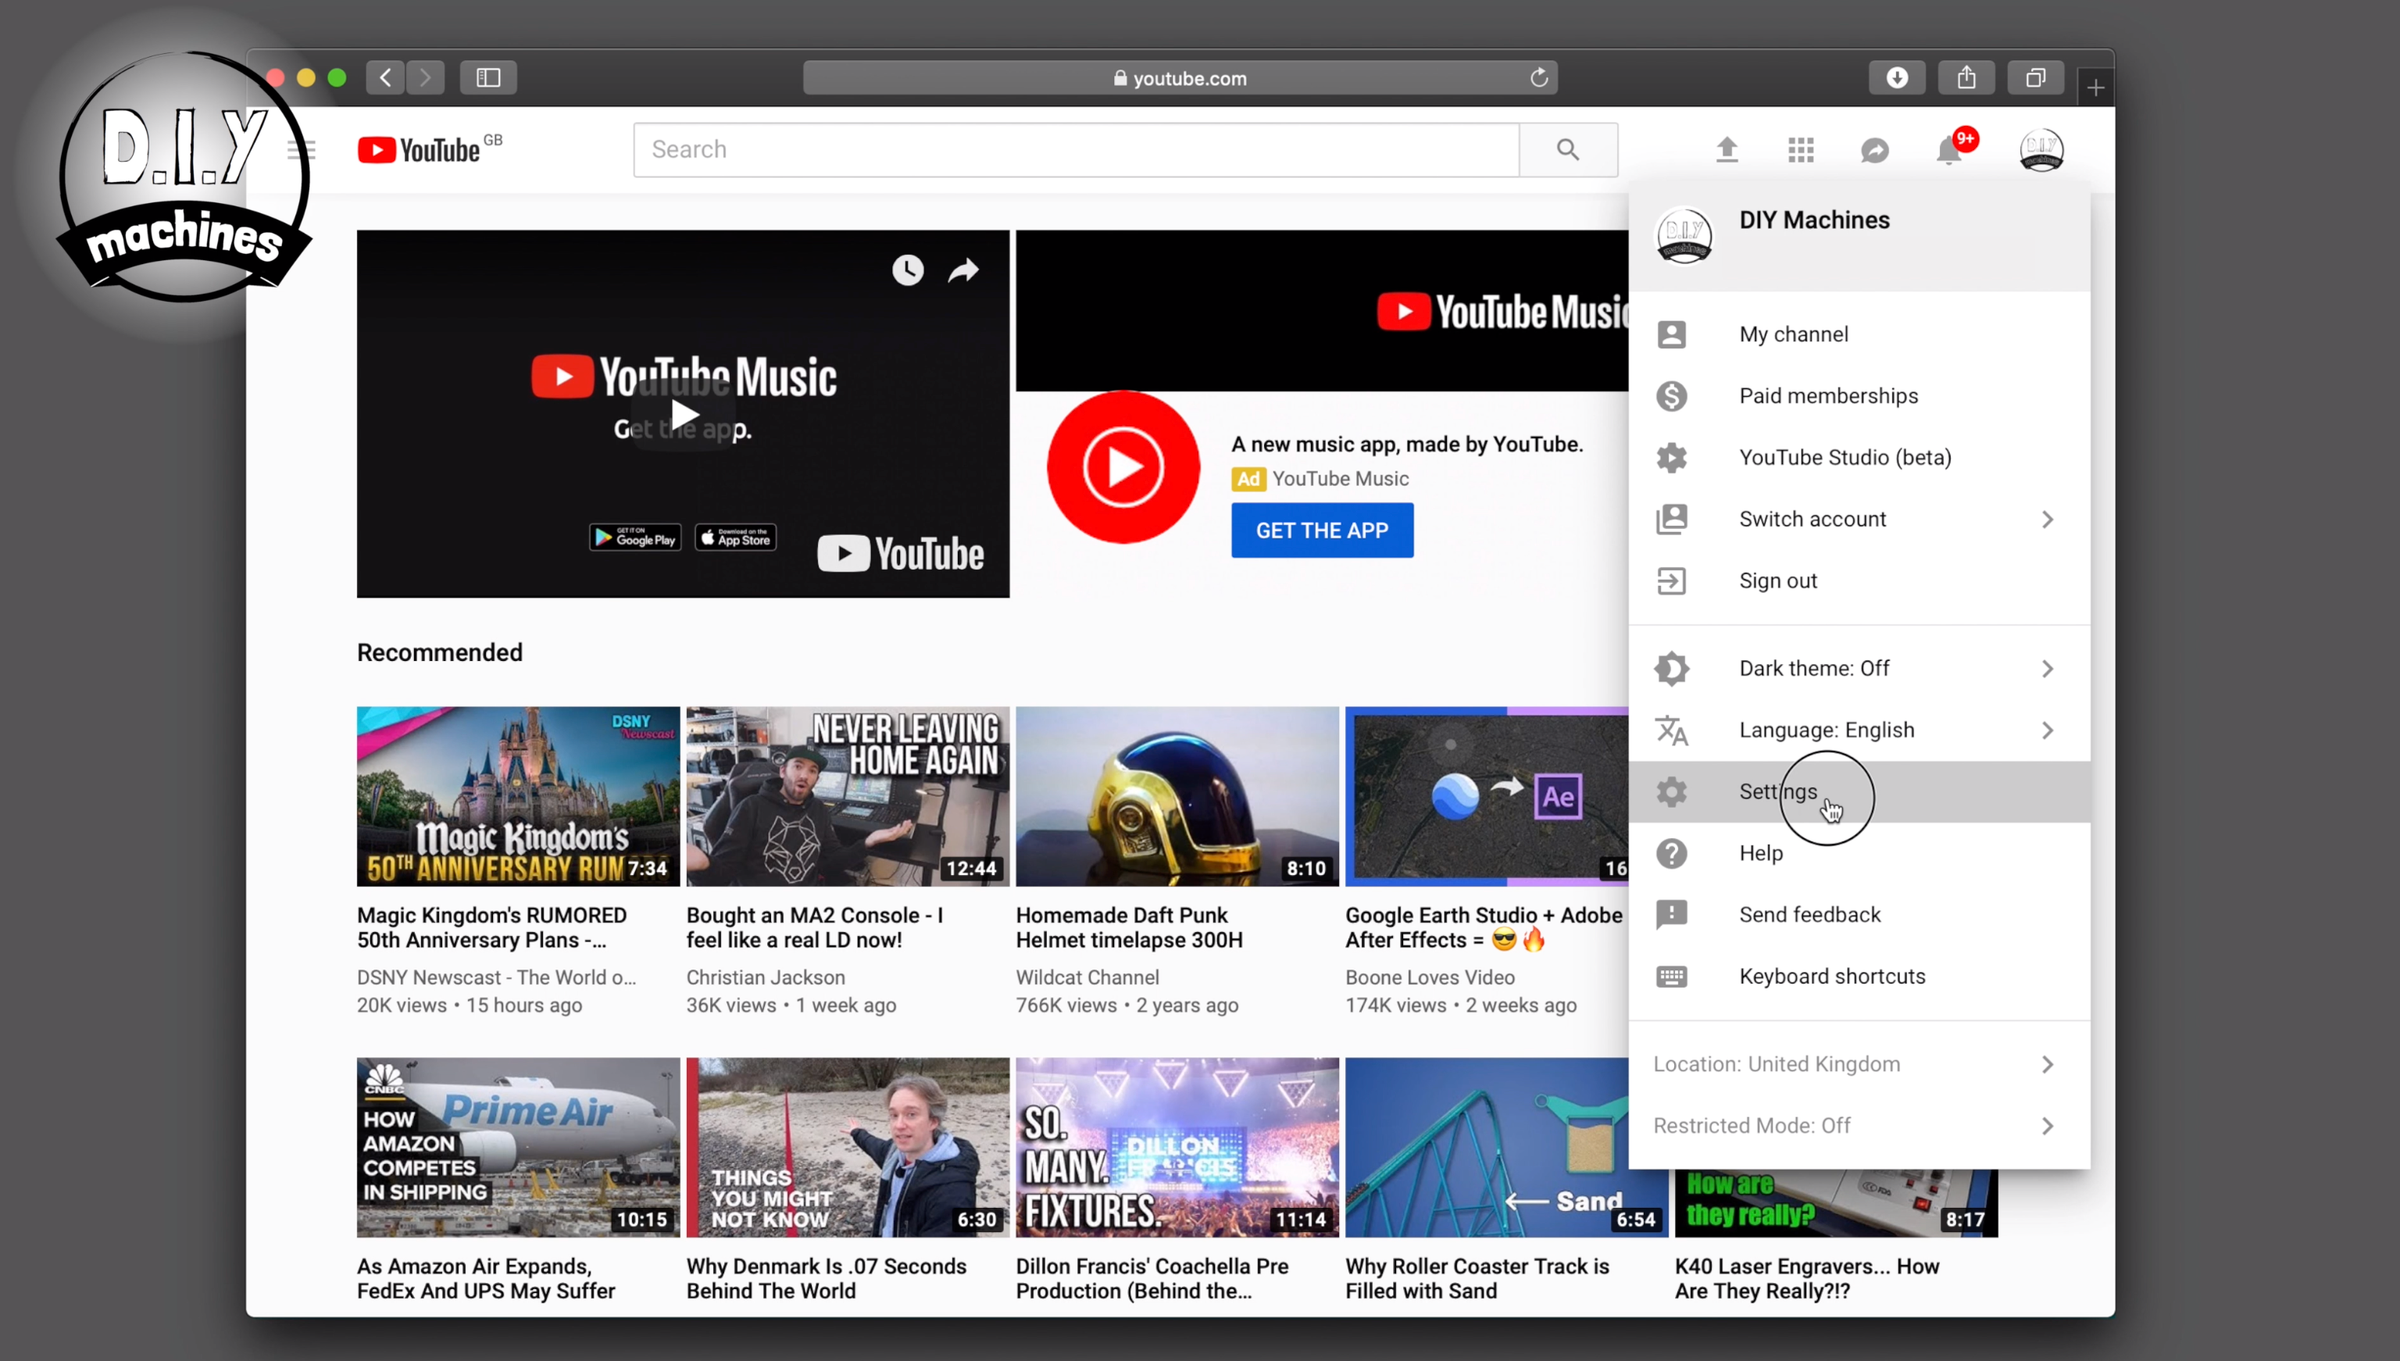
Task: Save the YouTube Music video to Watch Later
Action: point(906,270)
